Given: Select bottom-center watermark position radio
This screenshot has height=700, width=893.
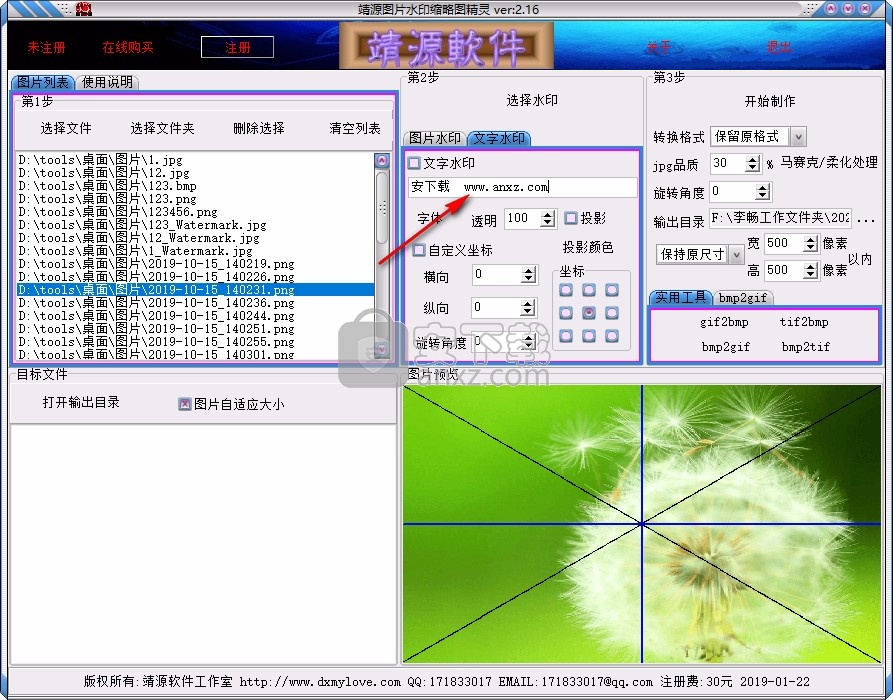Looking at the screenshot, I should coord(589,335).
